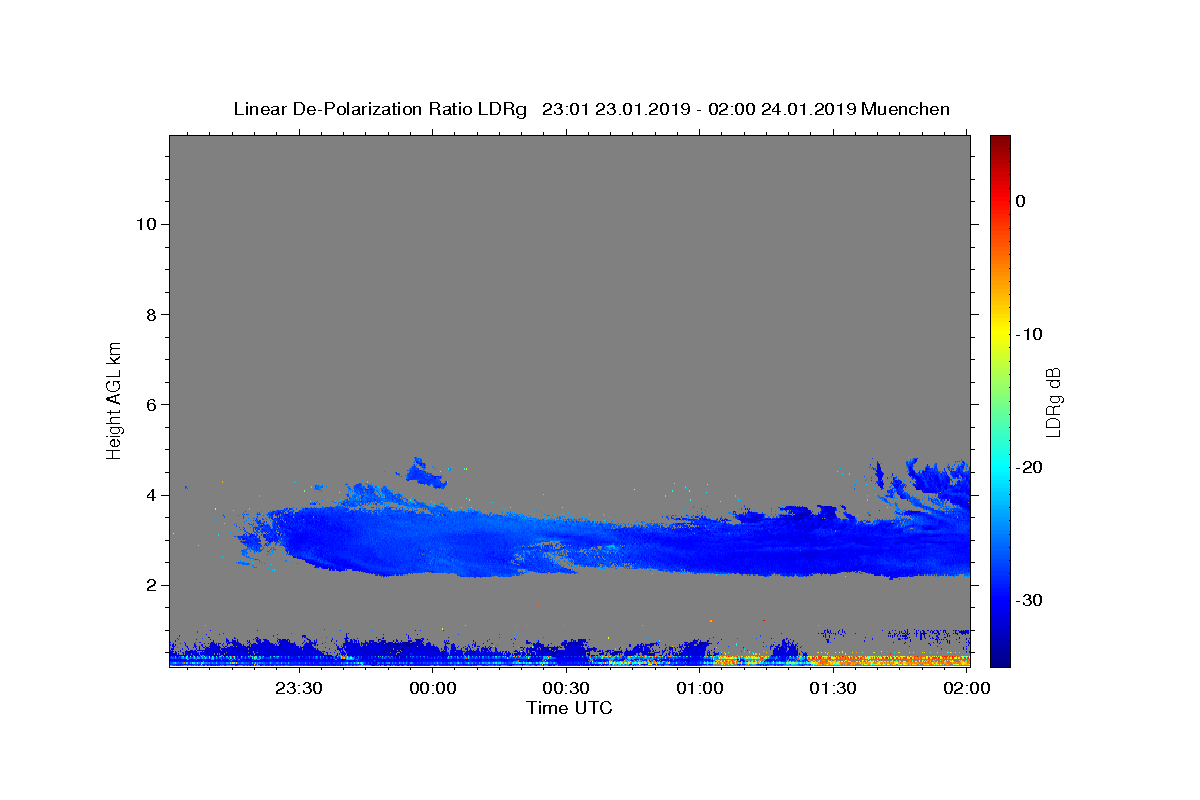Select the '00:30' time tick label

point(566,688)
